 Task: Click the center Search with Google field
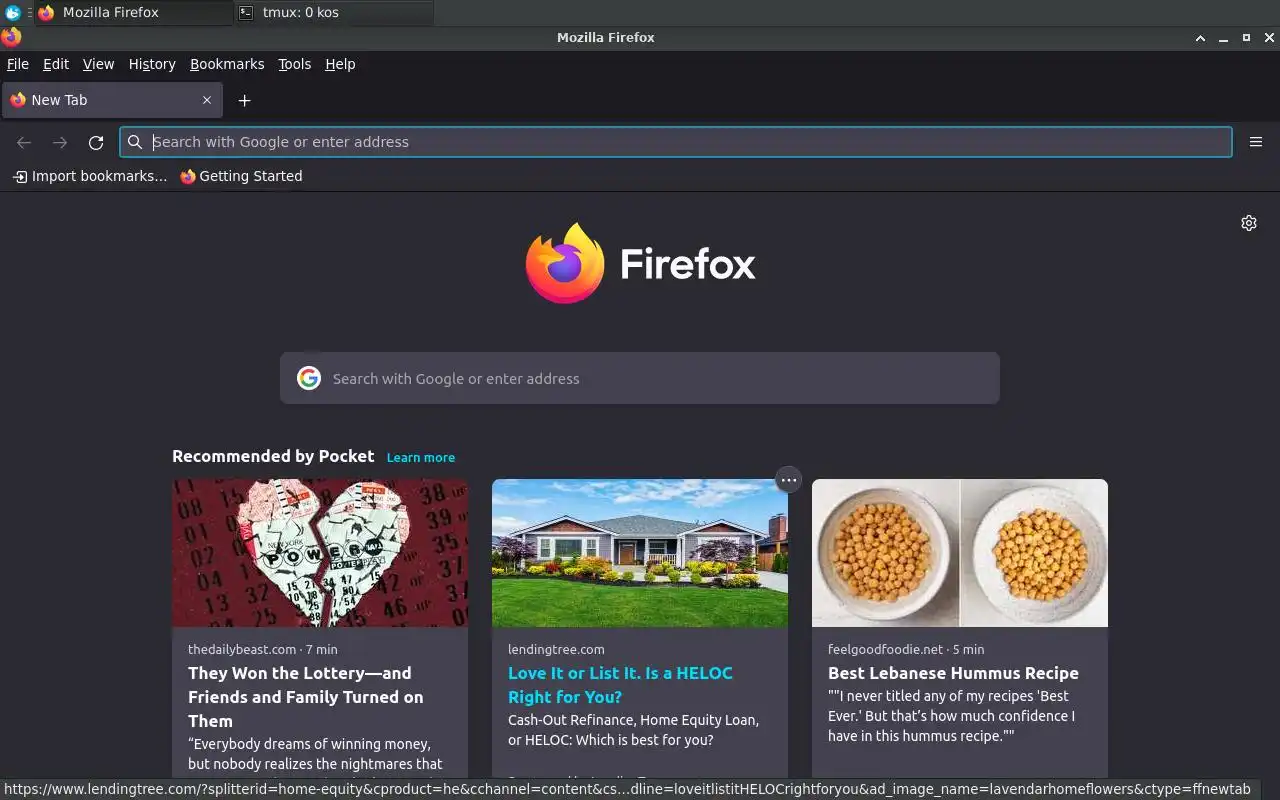[640, 378]
